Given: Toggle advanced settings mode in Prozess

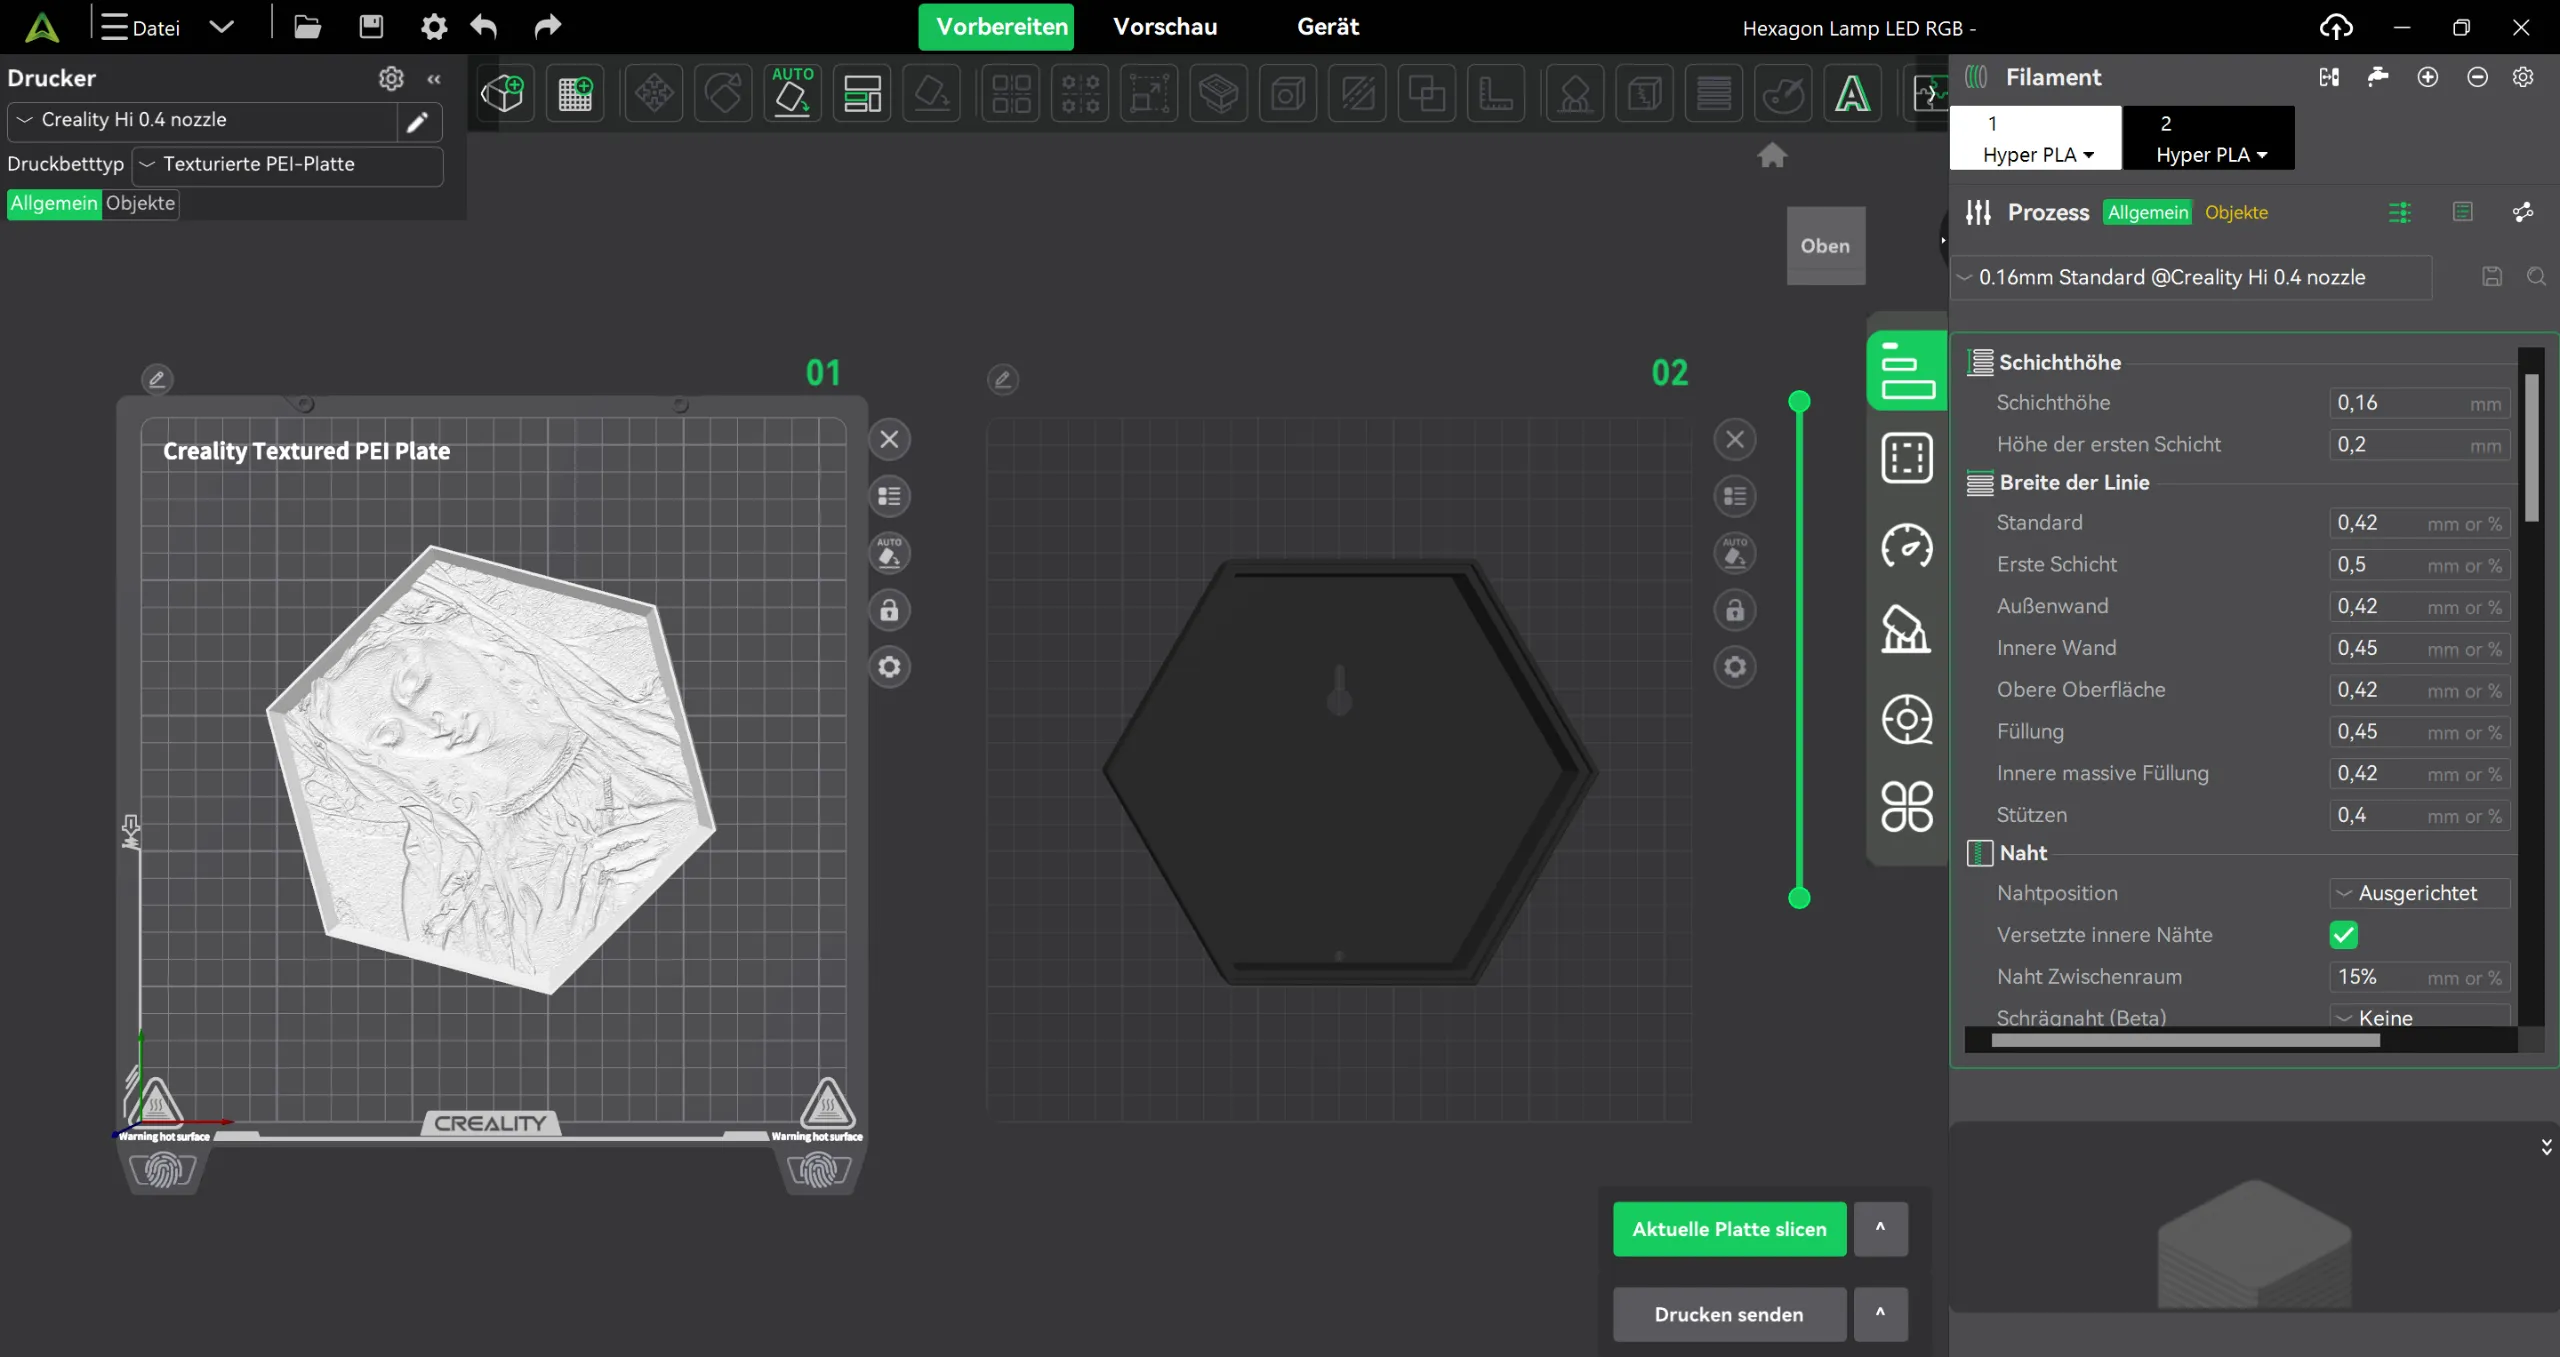Looking at the screenshot, I should 2400,212.
